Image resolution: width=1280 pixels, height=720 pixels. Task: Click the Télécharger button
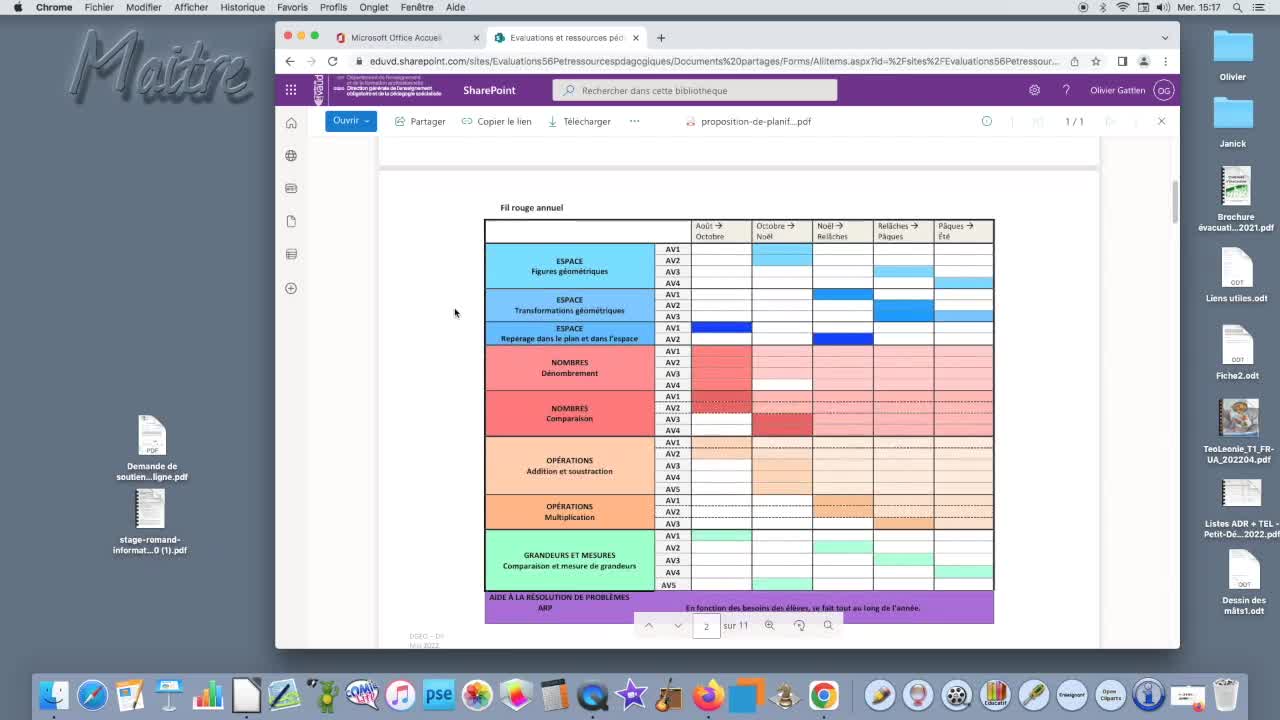pos(580,121)
